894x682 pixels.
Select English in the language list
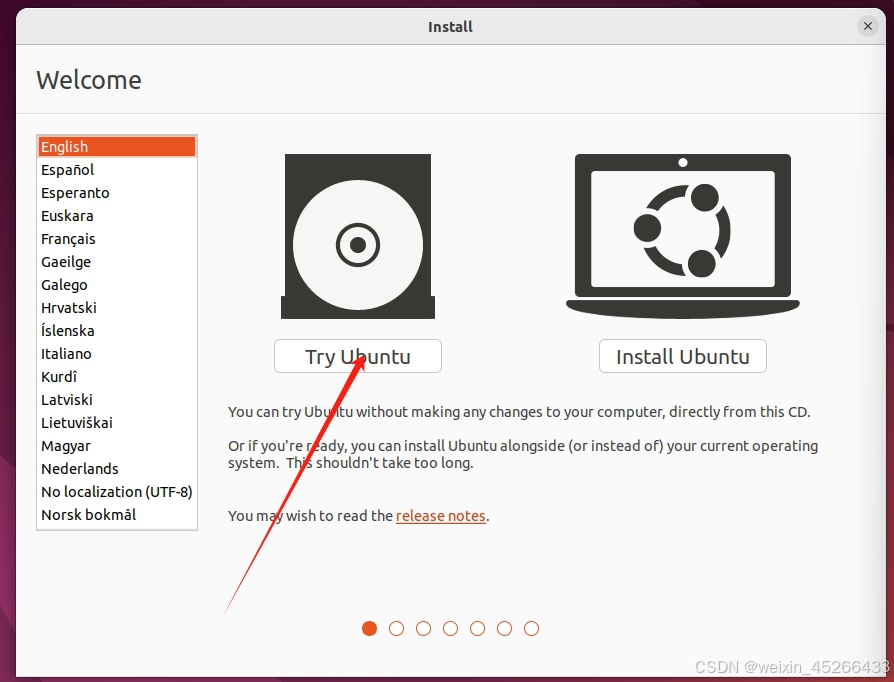click(117, 147)
